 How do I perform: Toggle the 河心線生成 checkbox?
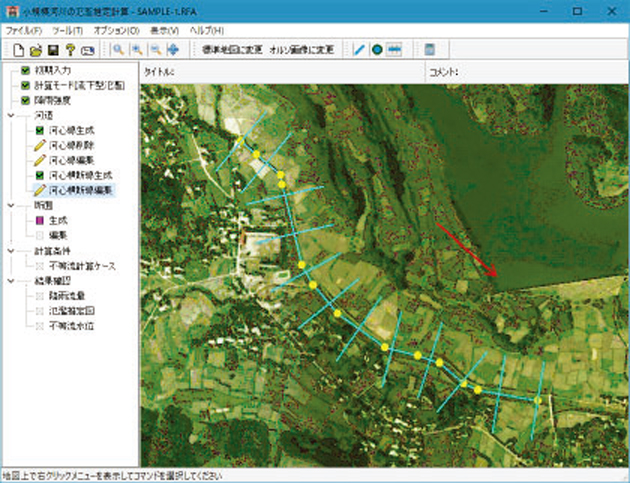pos(39,130)
